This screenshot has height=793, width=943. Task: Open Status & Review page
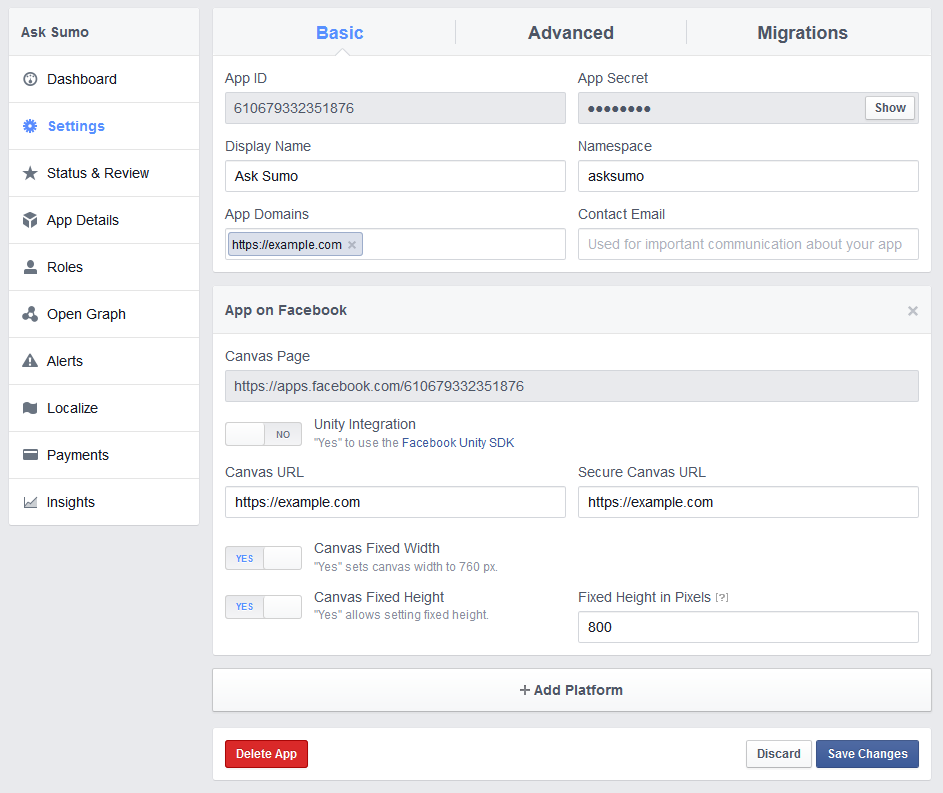104,173
